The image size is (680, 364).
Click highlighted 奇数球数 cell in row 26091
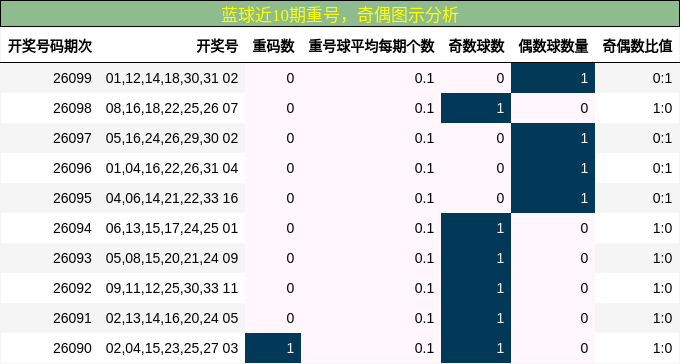pyautogui.click(x=476, y=318)
